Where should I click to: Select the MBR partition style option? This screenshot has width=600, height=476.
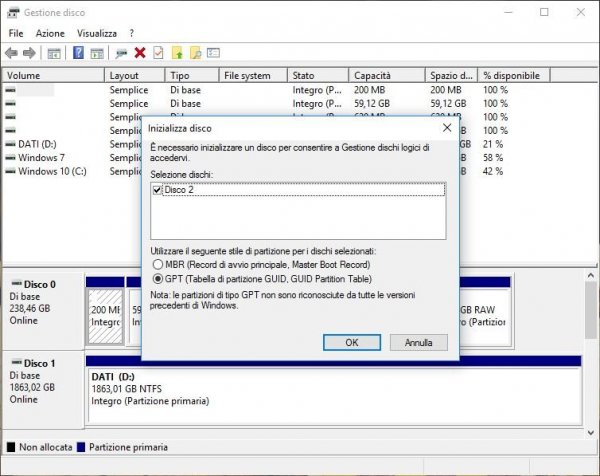156,264
